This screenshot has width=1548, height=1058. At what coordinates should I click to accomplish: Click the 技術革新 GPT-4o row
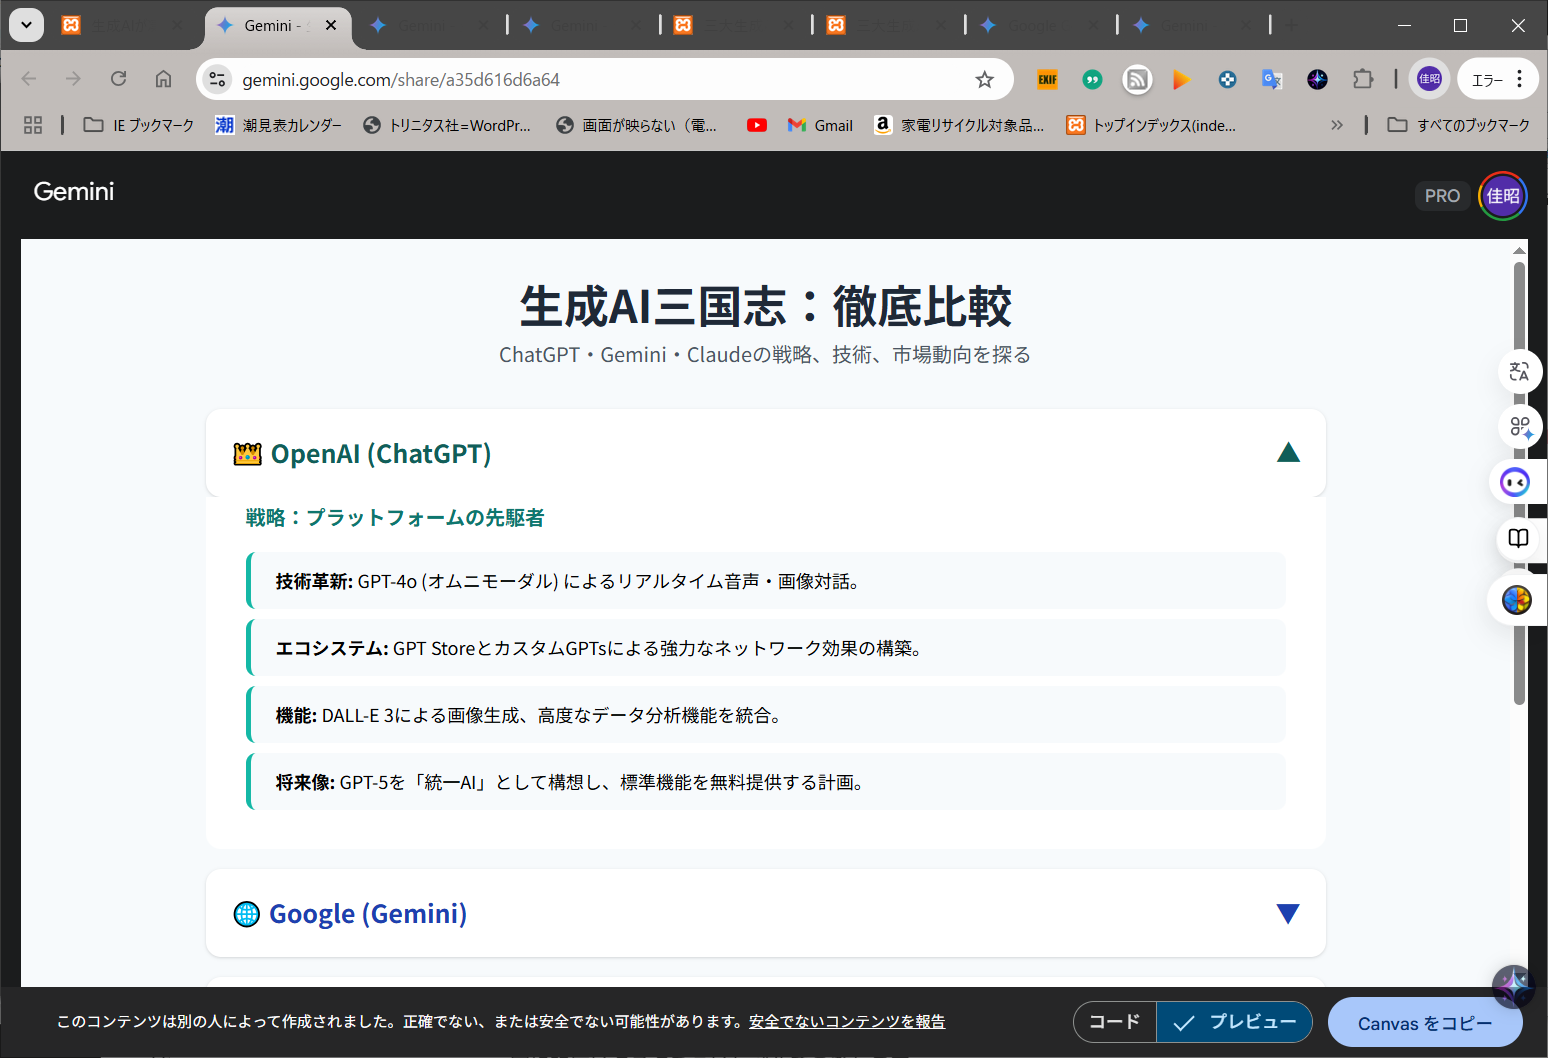766,581
